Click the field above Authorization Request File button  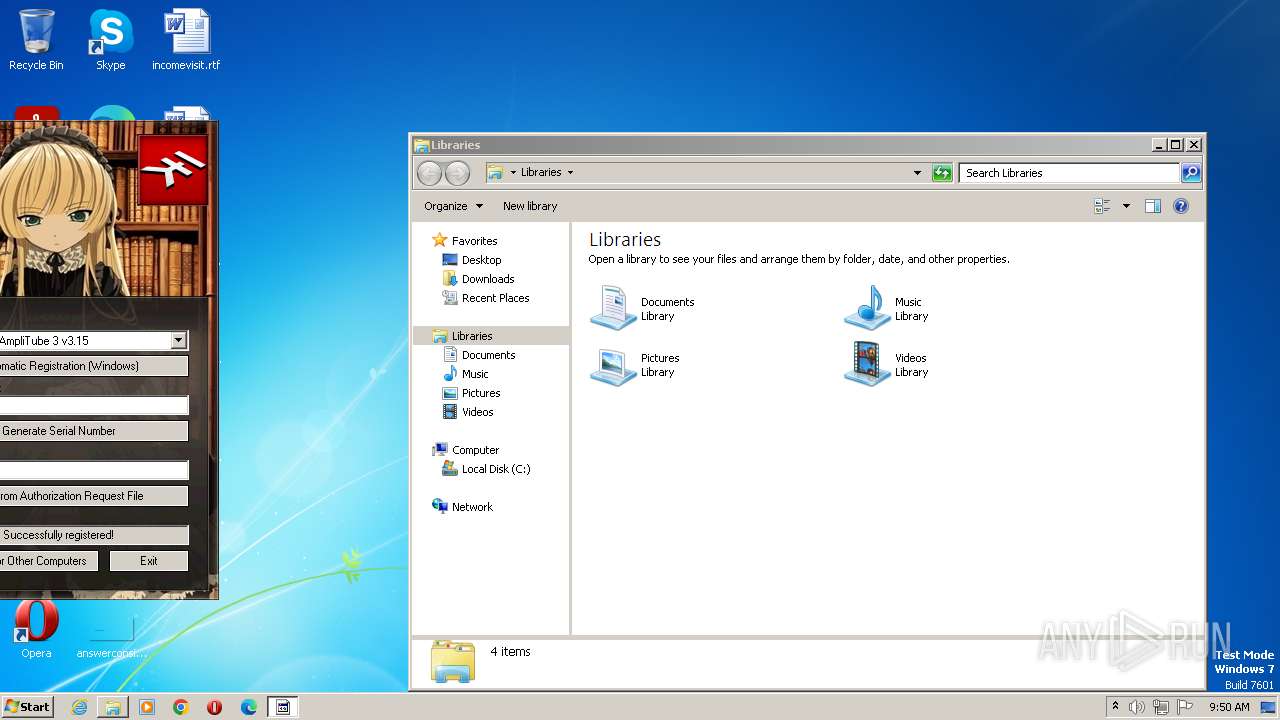(x=94, y=470)
